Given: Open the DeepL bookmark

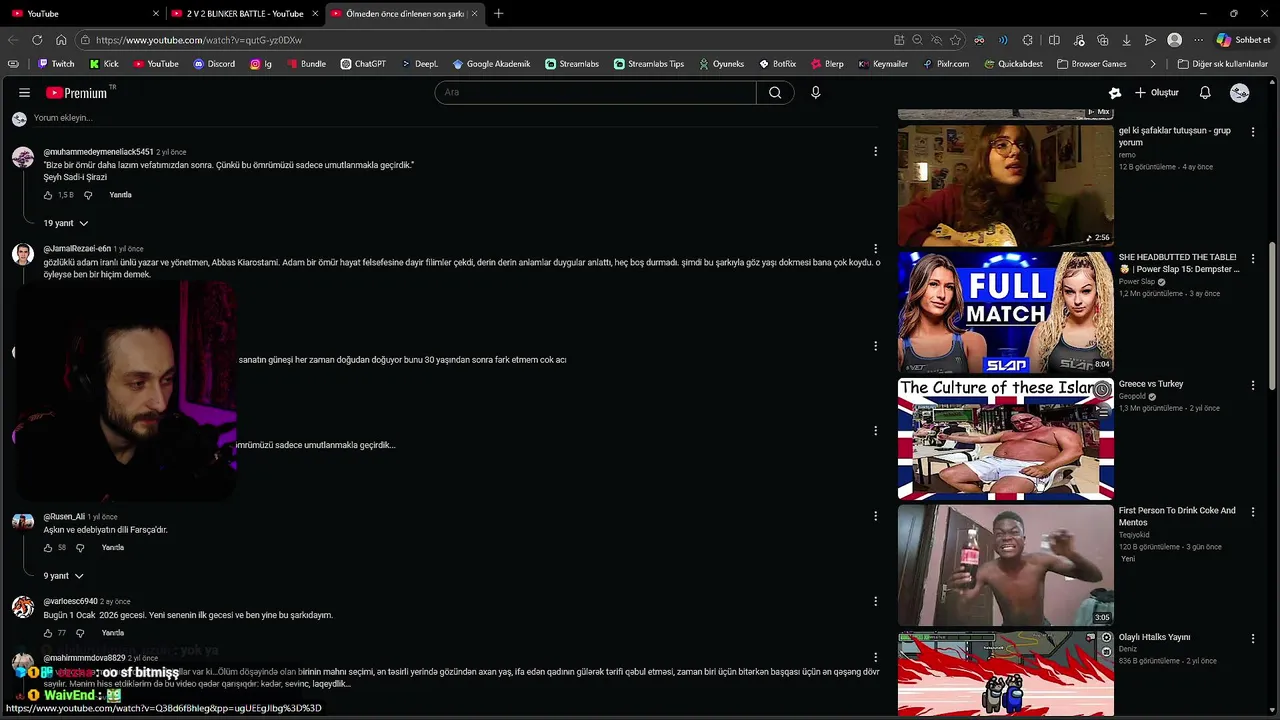Looking at the screenshot, I should 420,64.
